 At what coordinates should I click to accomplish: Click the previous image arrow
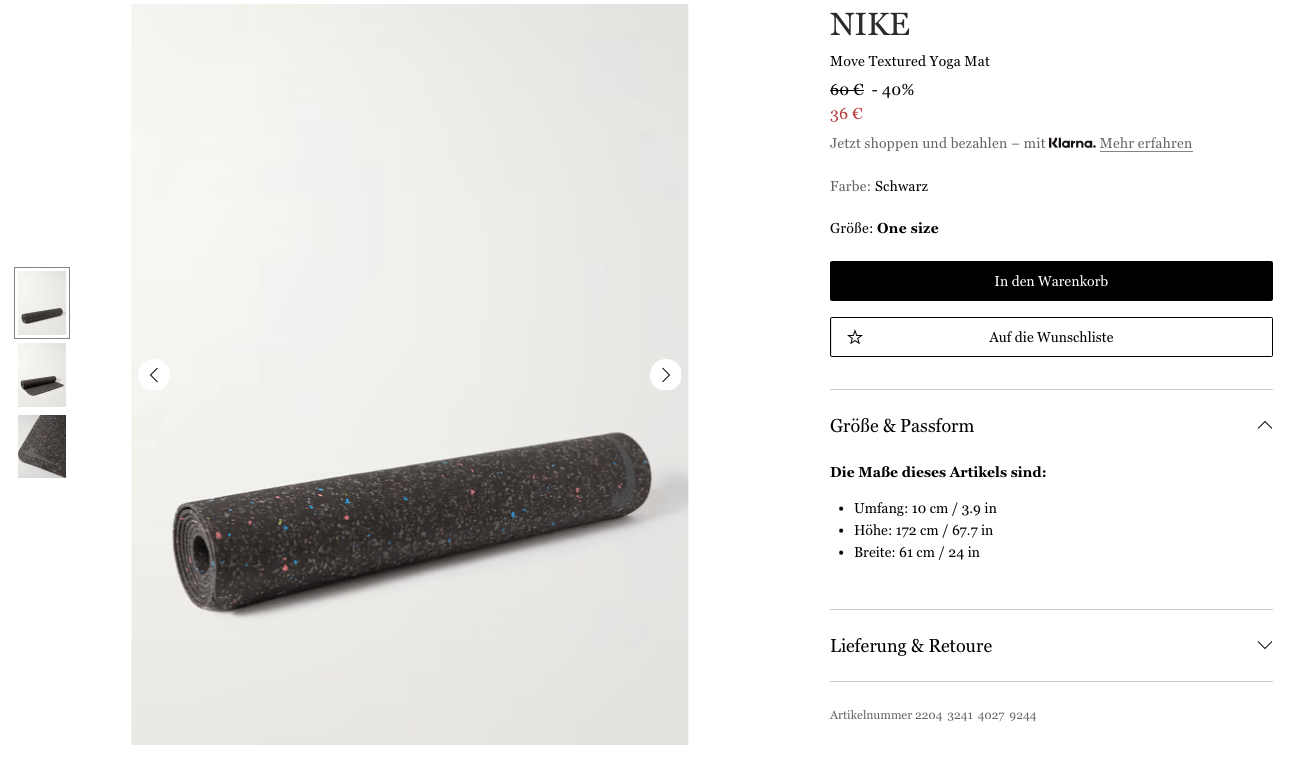click(154, 375)
